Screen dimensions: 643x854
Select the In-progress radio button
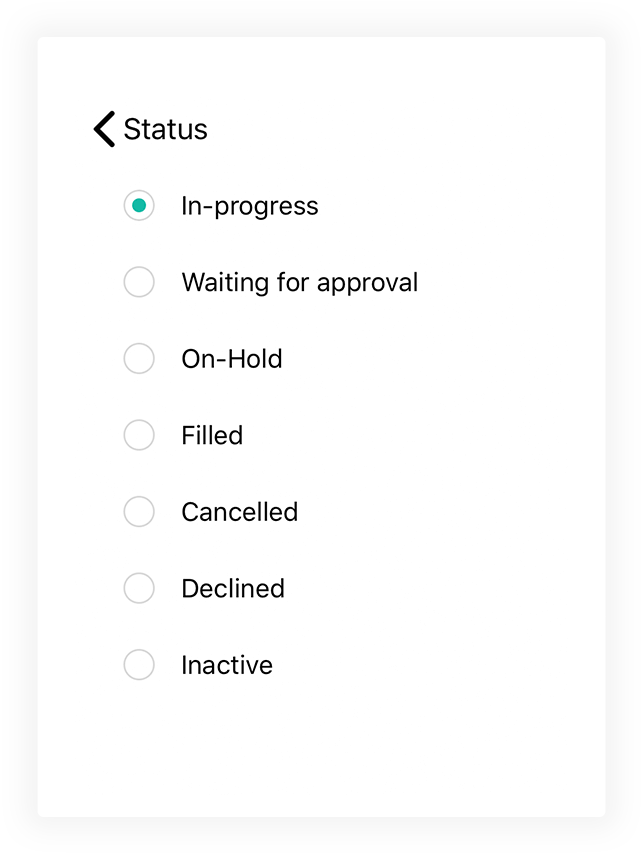click(x=139, y=206)
